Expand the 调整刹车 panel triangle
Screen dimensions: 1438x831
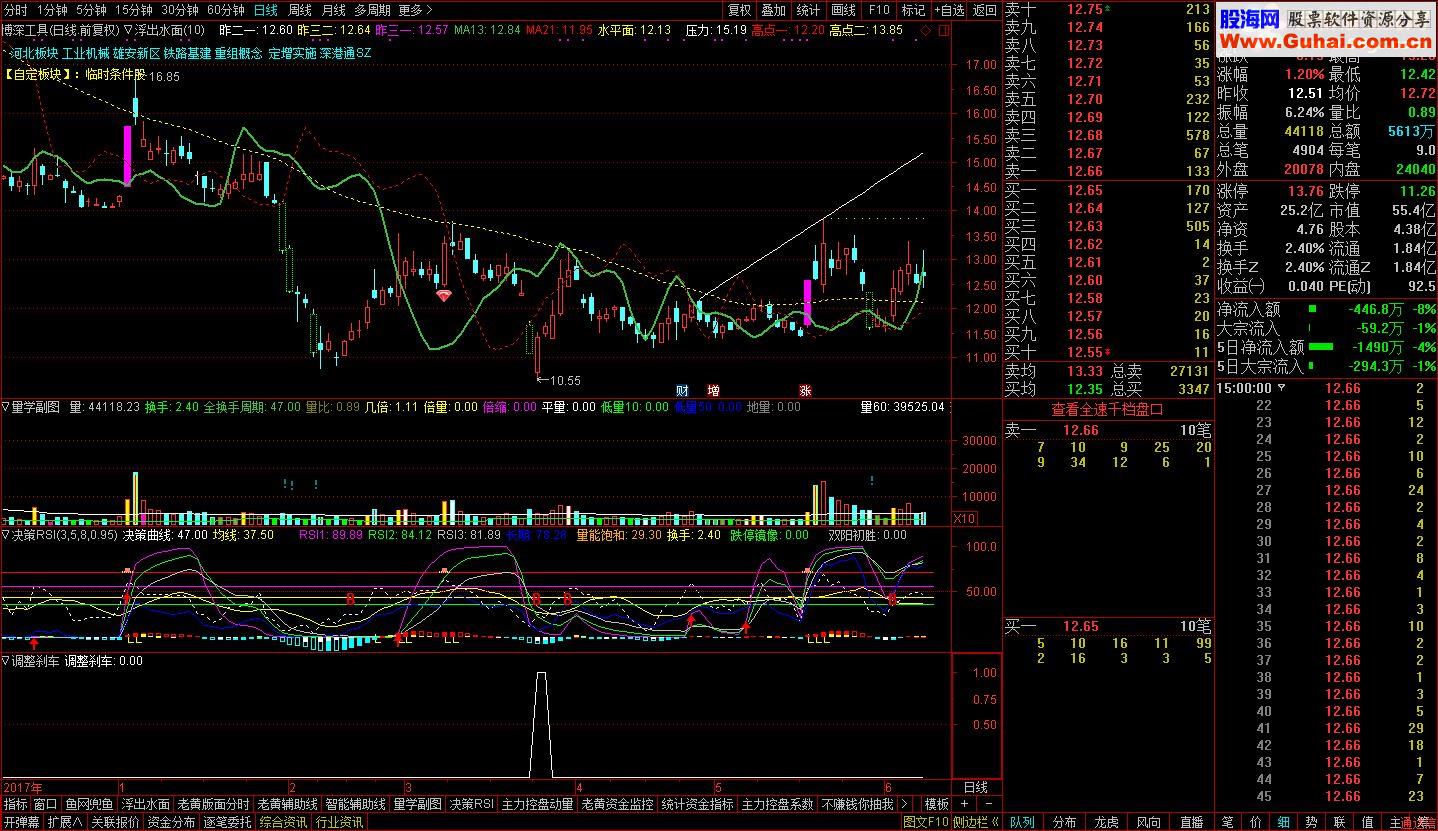[6, 661]
